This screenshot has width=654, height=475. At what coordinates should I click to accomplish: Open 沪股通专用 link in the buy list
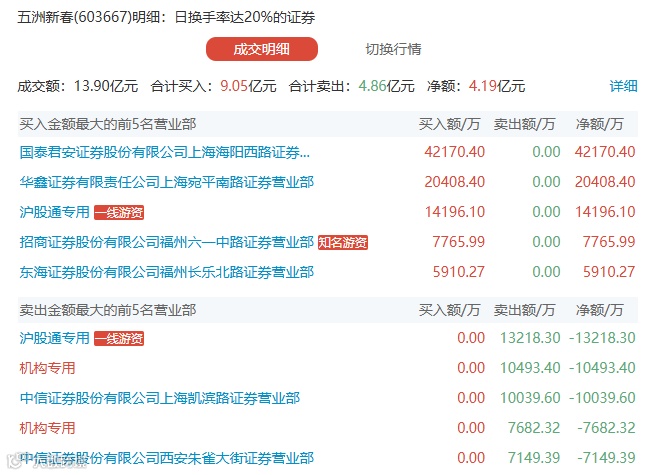[55, 212]
